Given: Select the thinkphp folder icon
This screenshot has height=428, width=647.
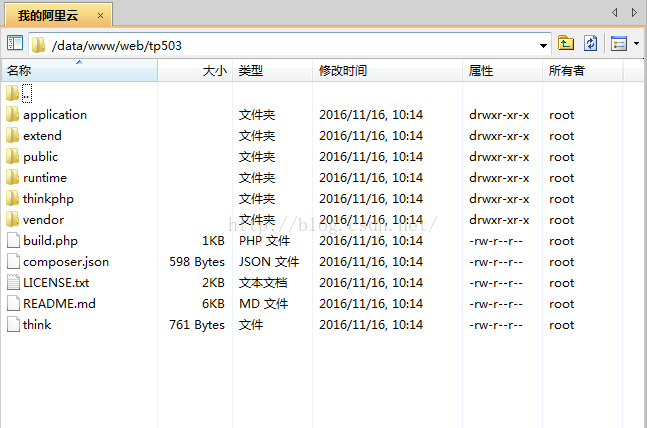Looking at the screenshot, I should tap(12, 199).
